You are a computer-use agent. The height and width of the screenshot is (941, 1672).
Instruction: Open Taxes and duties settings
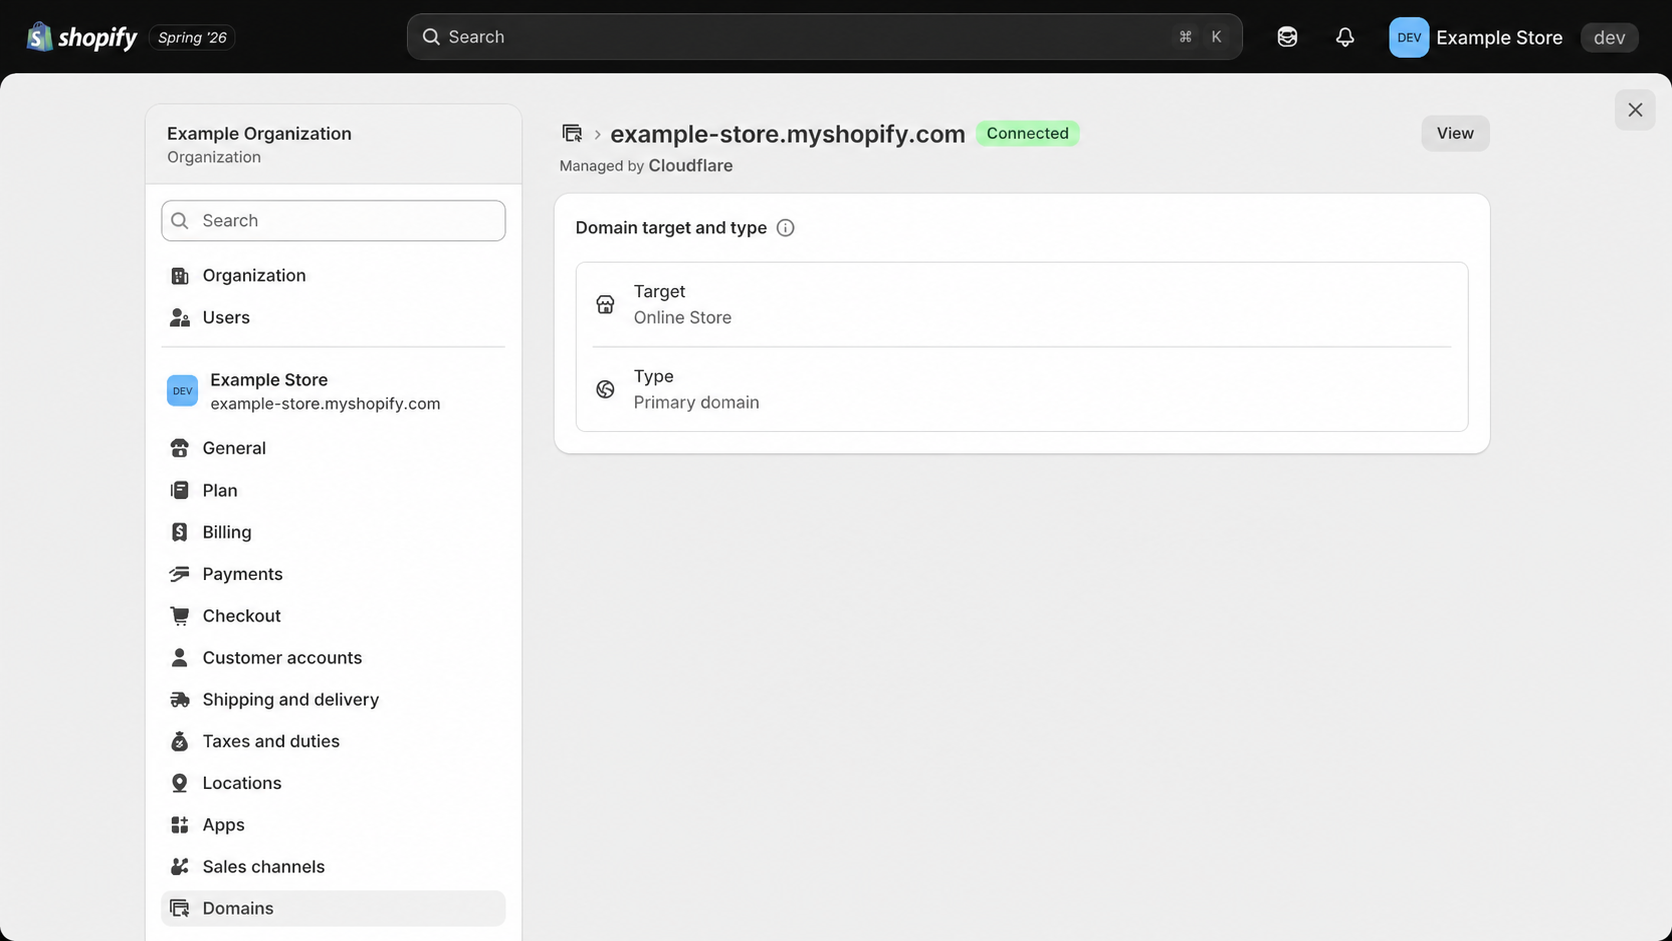[333, 741]
